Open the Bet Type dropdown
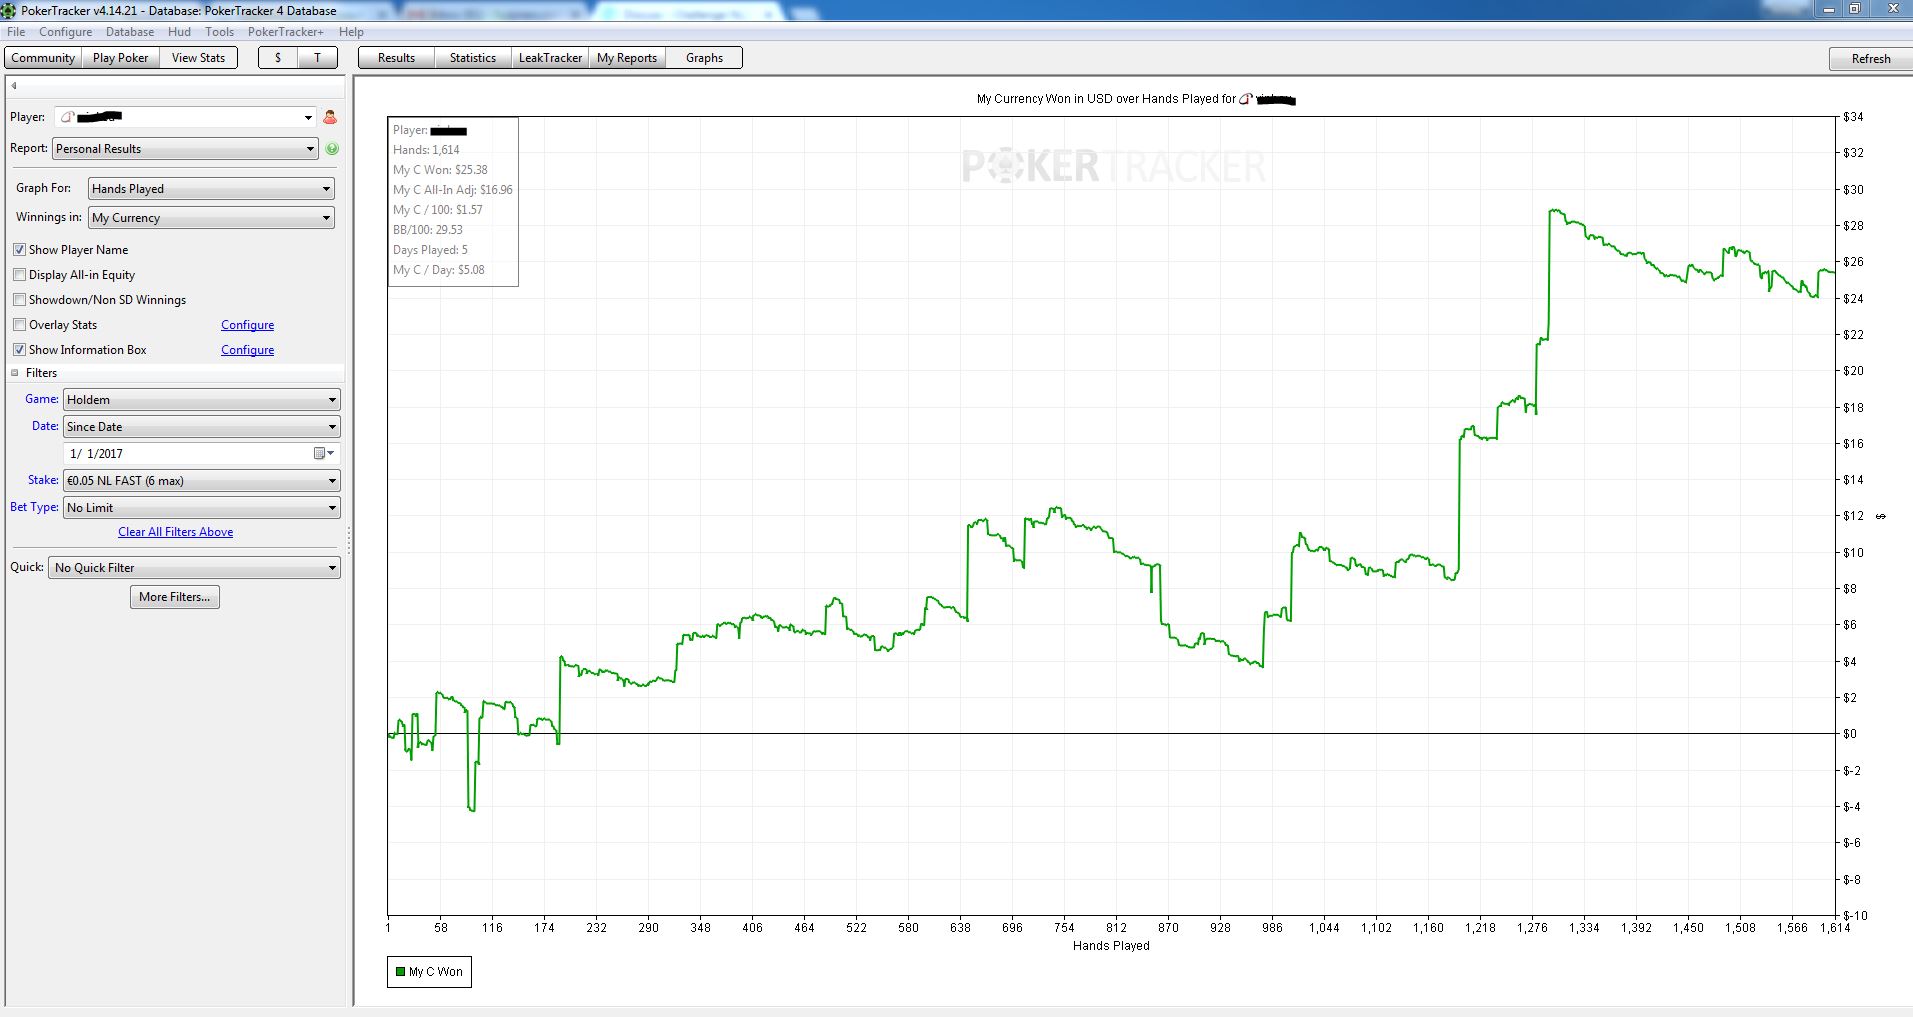1913x1017 pixels. coord(202,507)
